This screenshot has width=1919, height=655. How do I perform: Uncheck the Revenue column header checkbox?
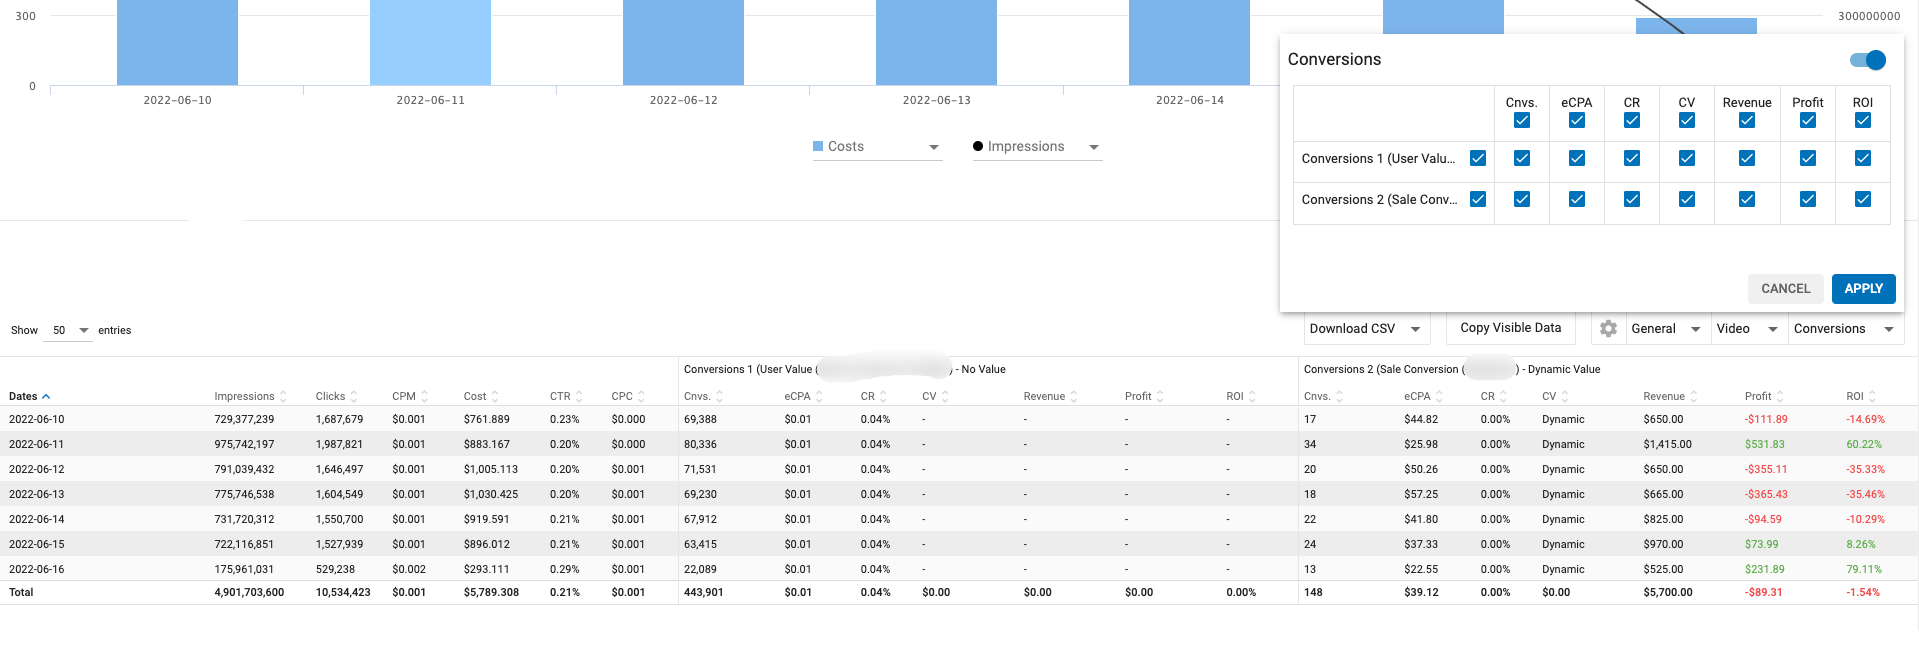[1746, 121]
